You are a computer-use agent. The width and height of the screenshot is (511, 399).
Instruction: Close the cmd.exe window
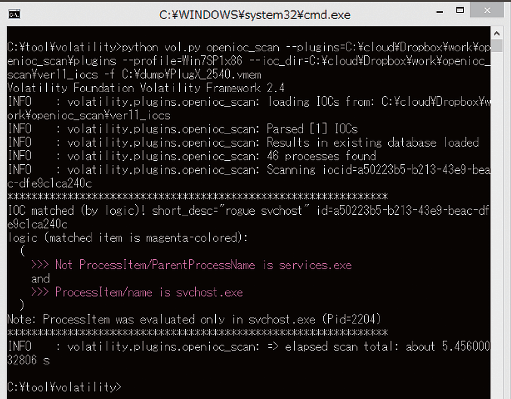(x=487, y=11)
